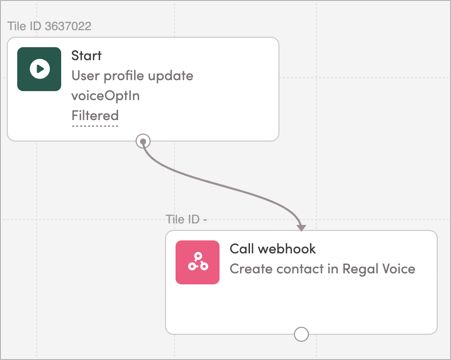Click the "Start" tile title

pos(86,55)
